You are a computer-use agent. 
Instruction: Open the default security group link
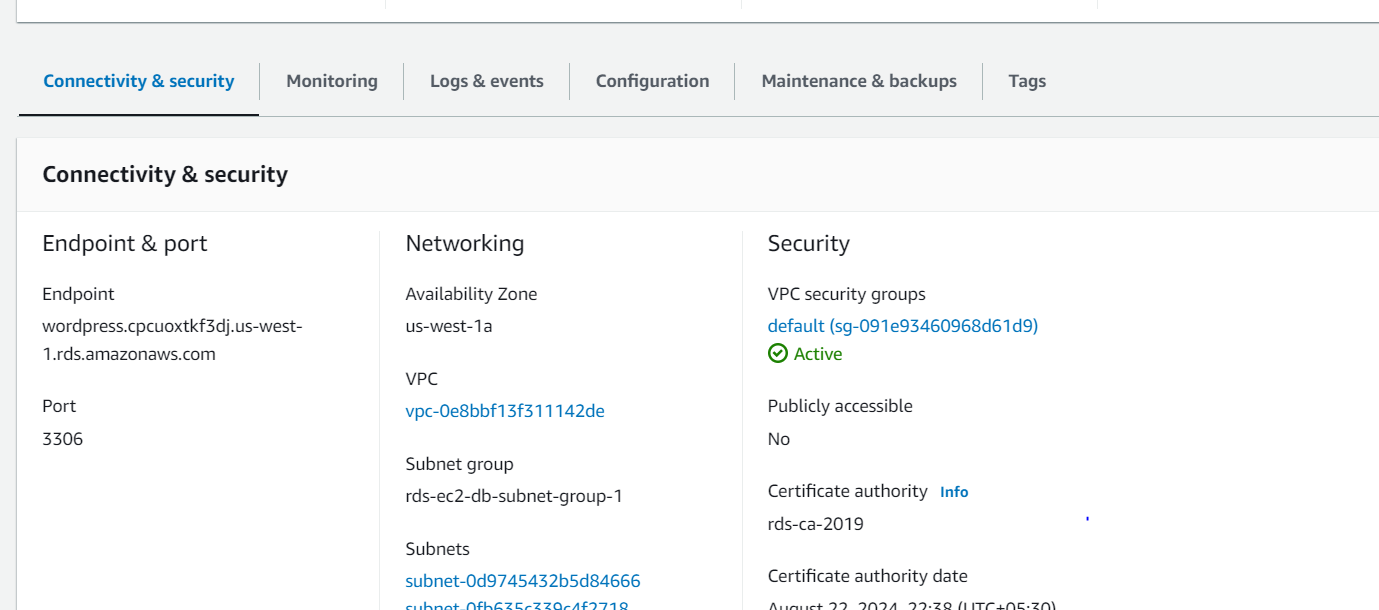pos(903,326)
